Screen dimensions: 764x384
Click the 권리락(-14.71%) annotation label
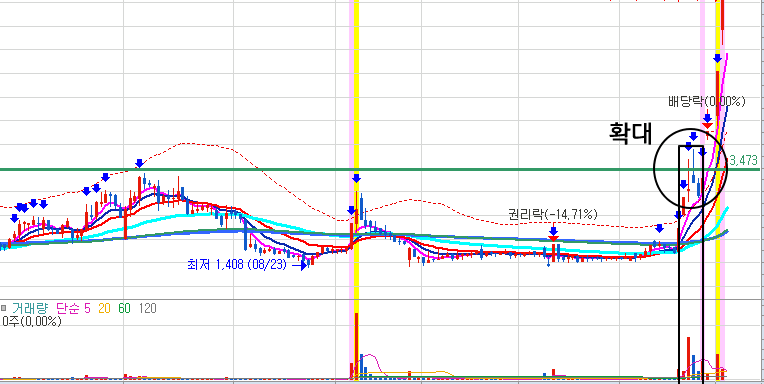(553, 214)
